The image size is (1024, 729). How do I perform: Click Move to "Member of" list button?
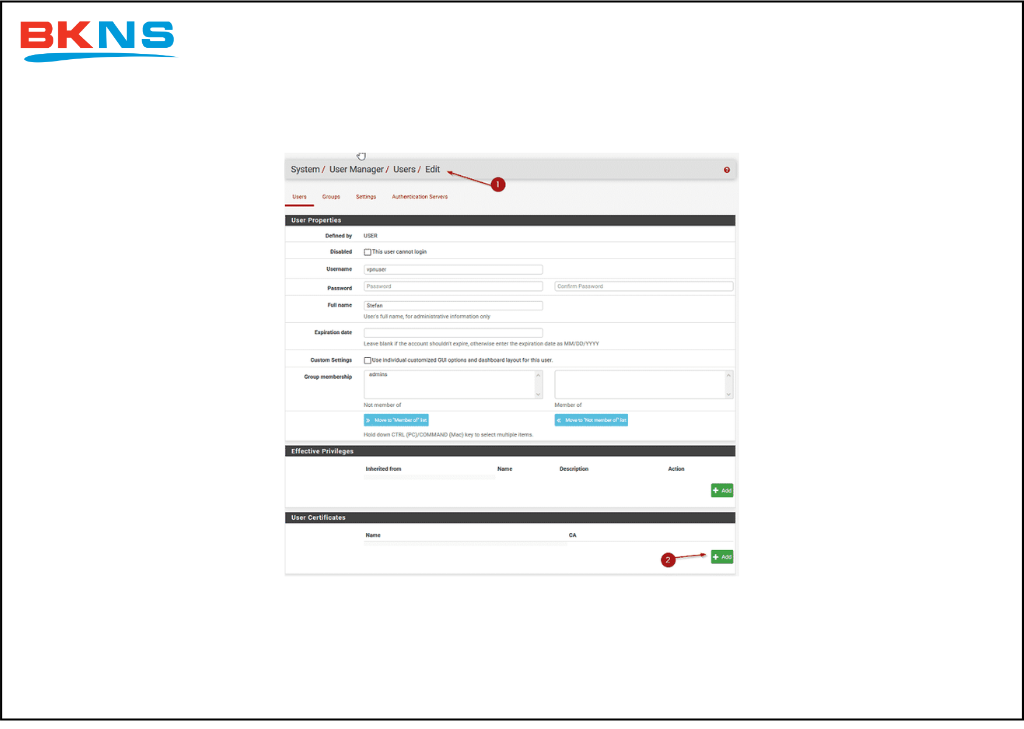tap(396, 420)
